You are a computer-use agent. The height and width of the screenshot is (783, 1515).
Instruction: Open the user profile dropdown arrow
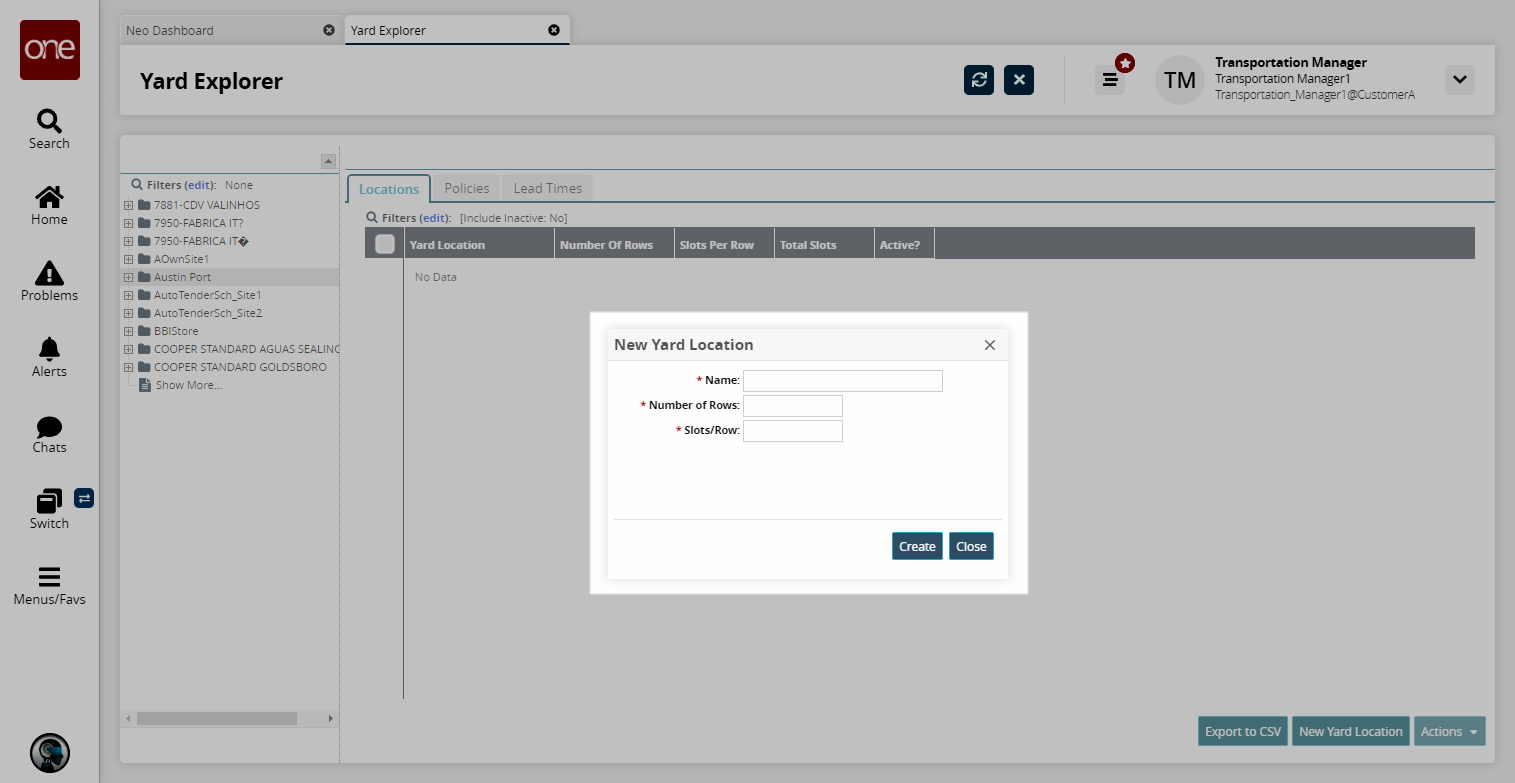point(1459,80)
